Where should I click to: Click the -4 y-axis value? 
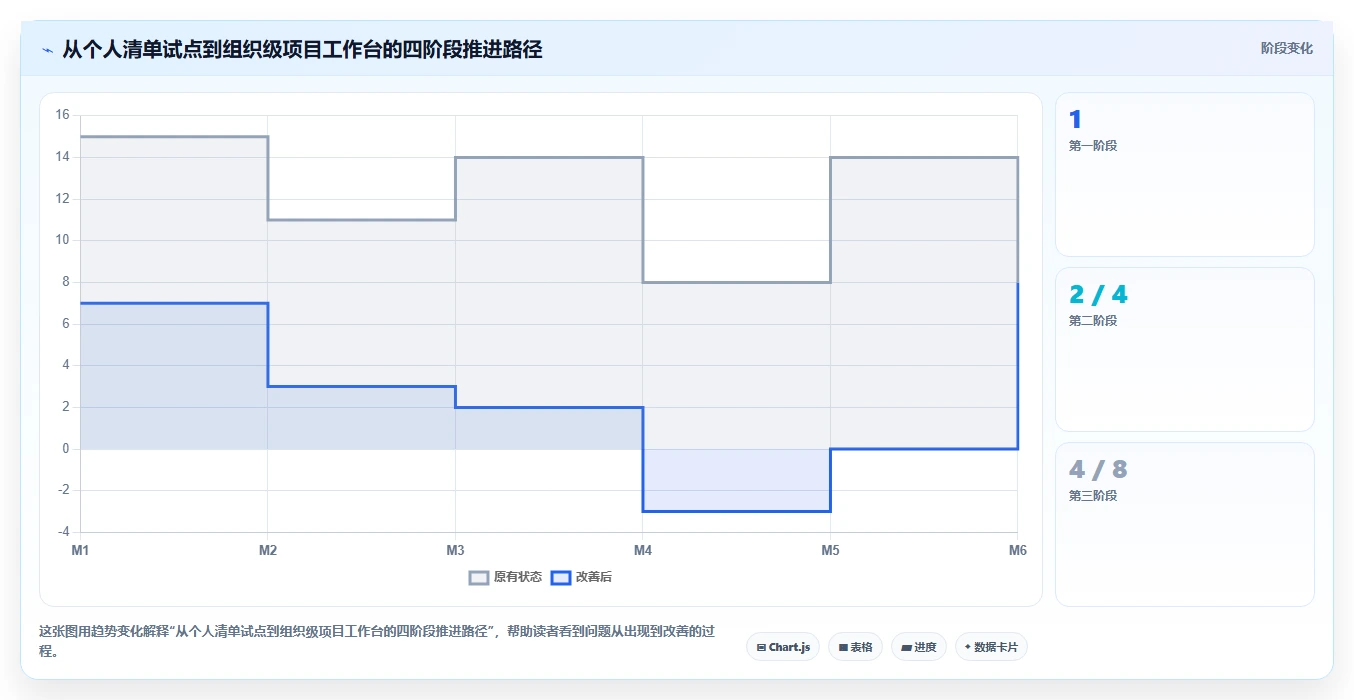tap(62, 532)
